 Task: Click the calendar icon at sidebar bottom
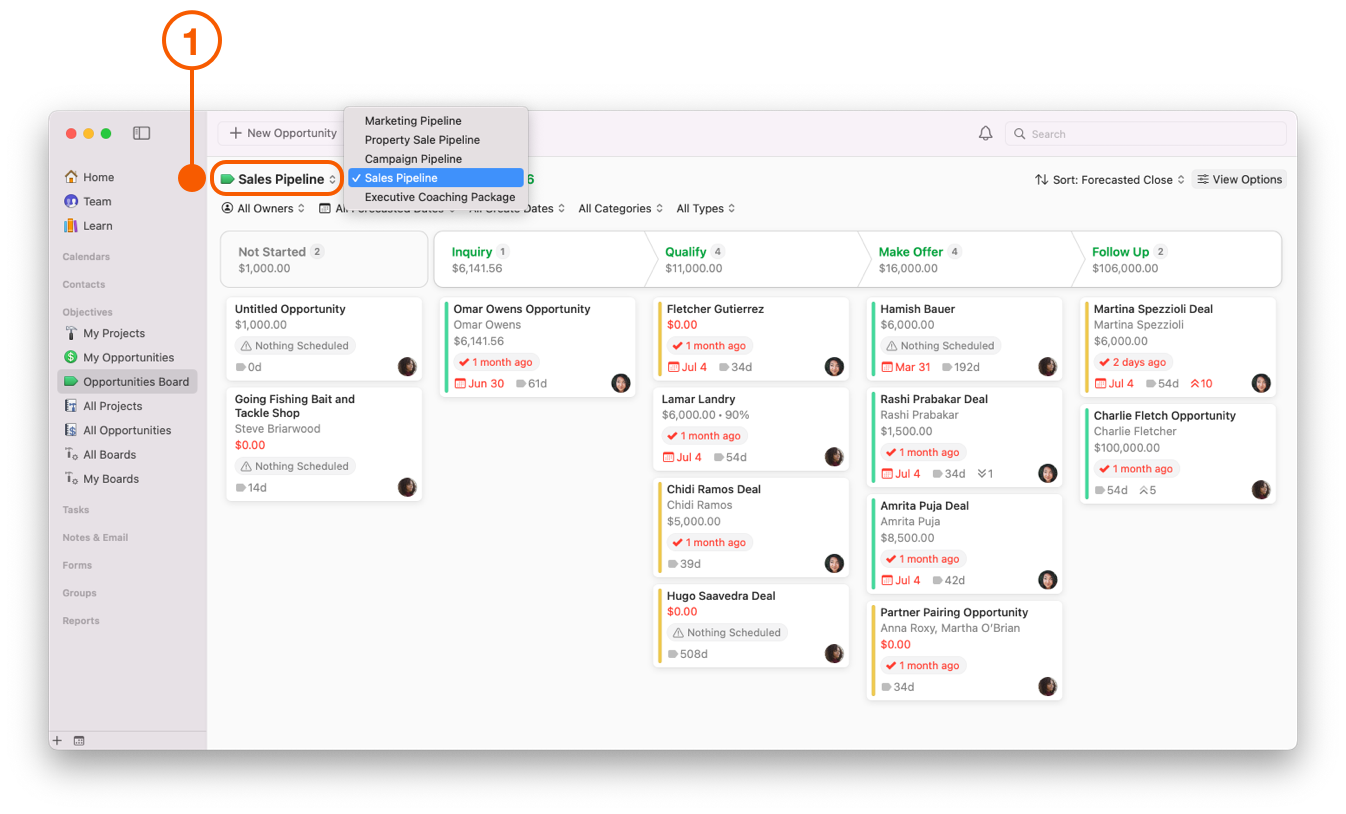(x=79, y=741)
